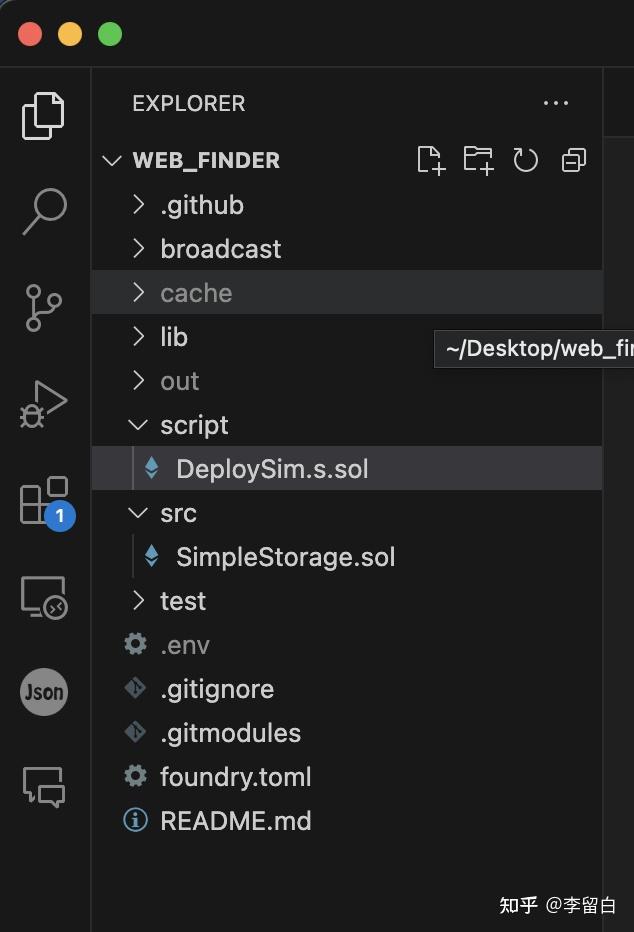Viewport: 634px width, 932px height.
Task: Open the Remote Explorer view
Action: click(44, 597)
